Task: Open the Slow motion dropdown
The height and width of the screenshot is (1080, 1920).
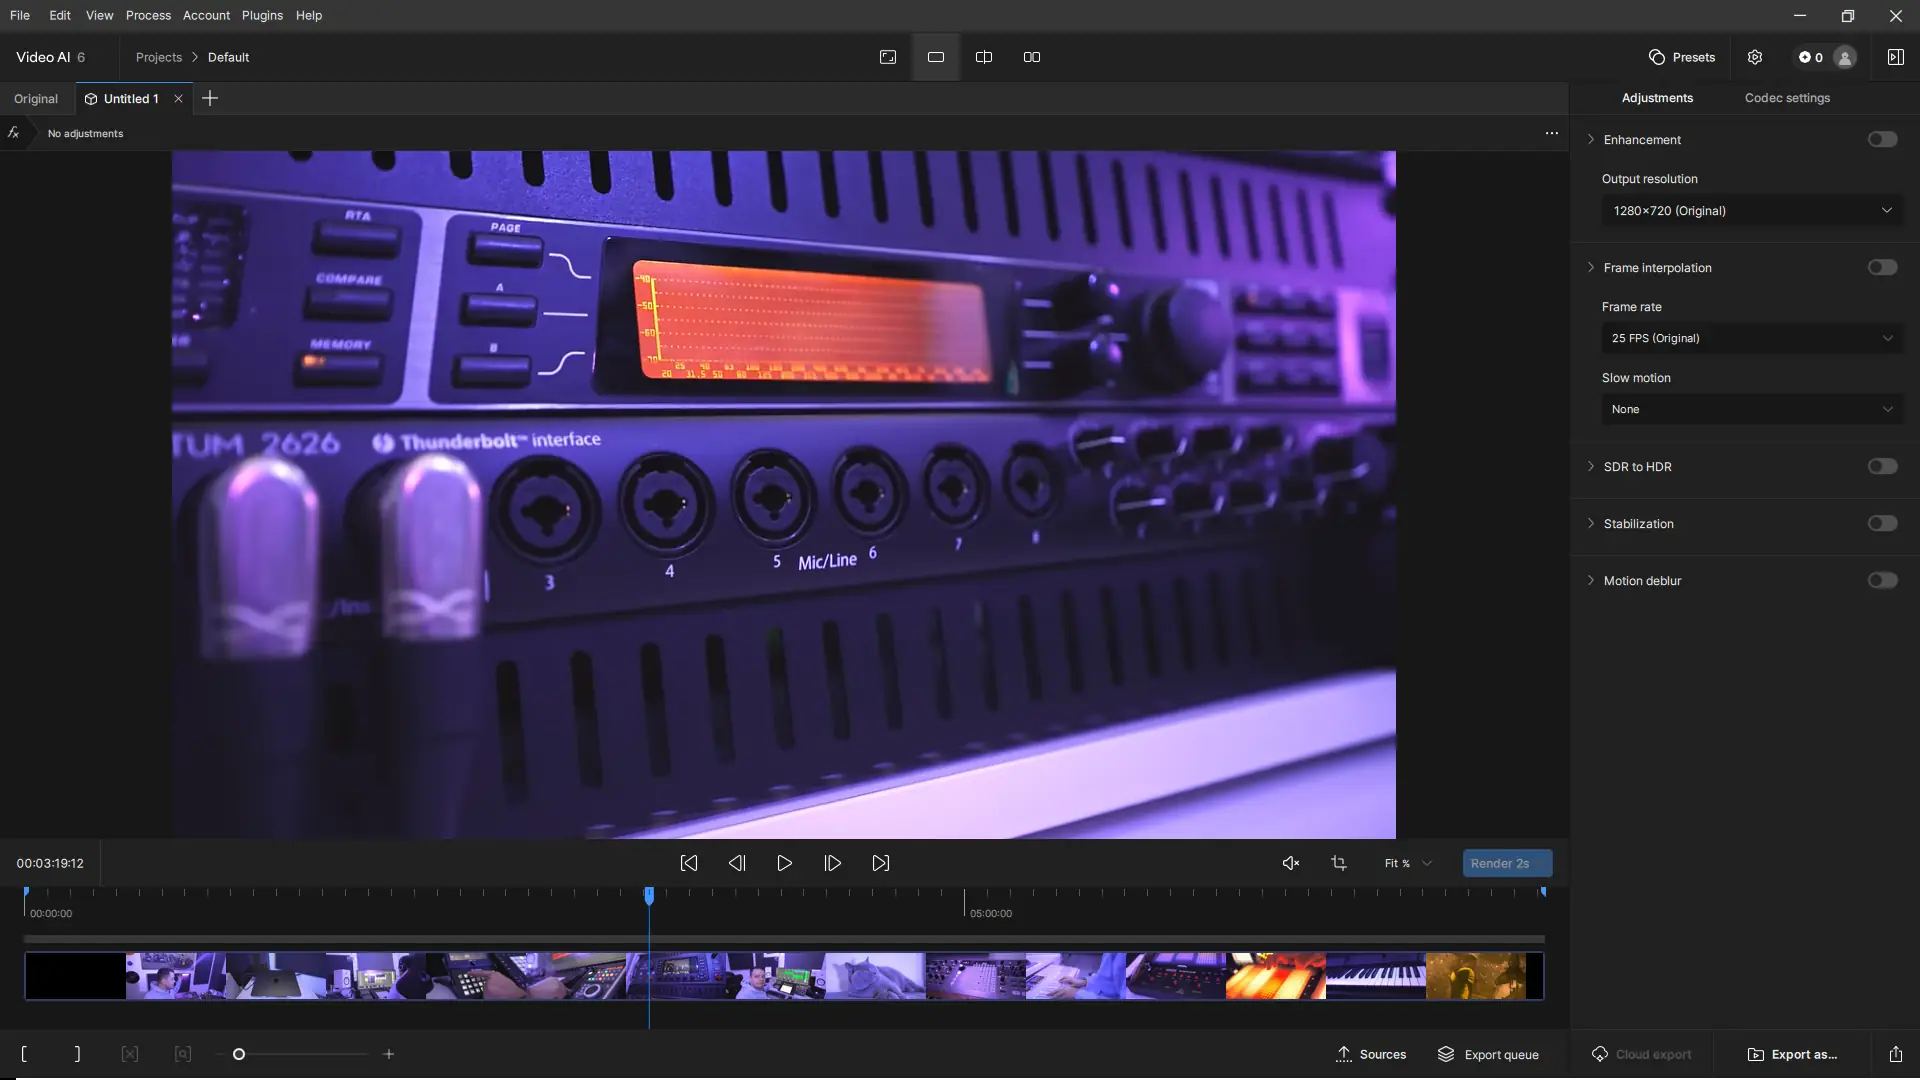Action: click(x=1752, y=409)
